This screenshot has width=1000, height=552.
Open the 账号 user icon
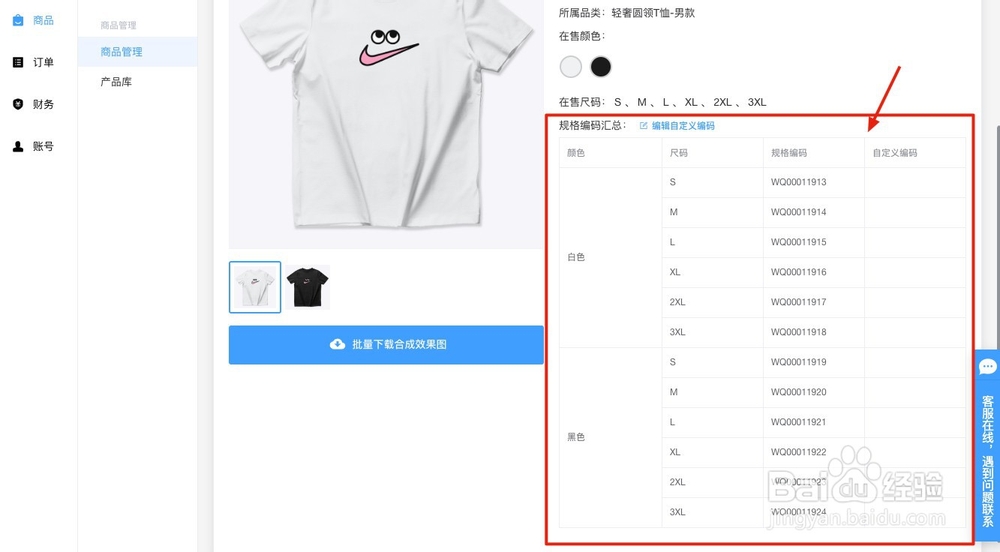coord(18,146)
